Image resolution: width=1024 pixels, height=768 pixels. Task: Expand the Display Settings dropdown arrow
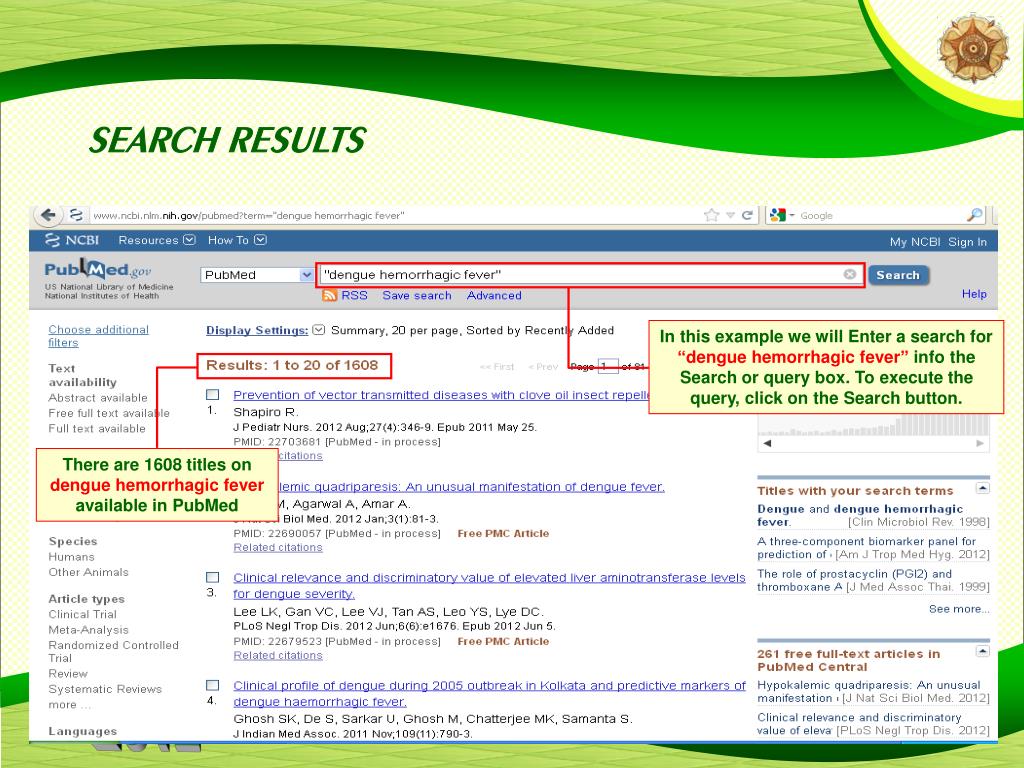click(x=318, y=330)
